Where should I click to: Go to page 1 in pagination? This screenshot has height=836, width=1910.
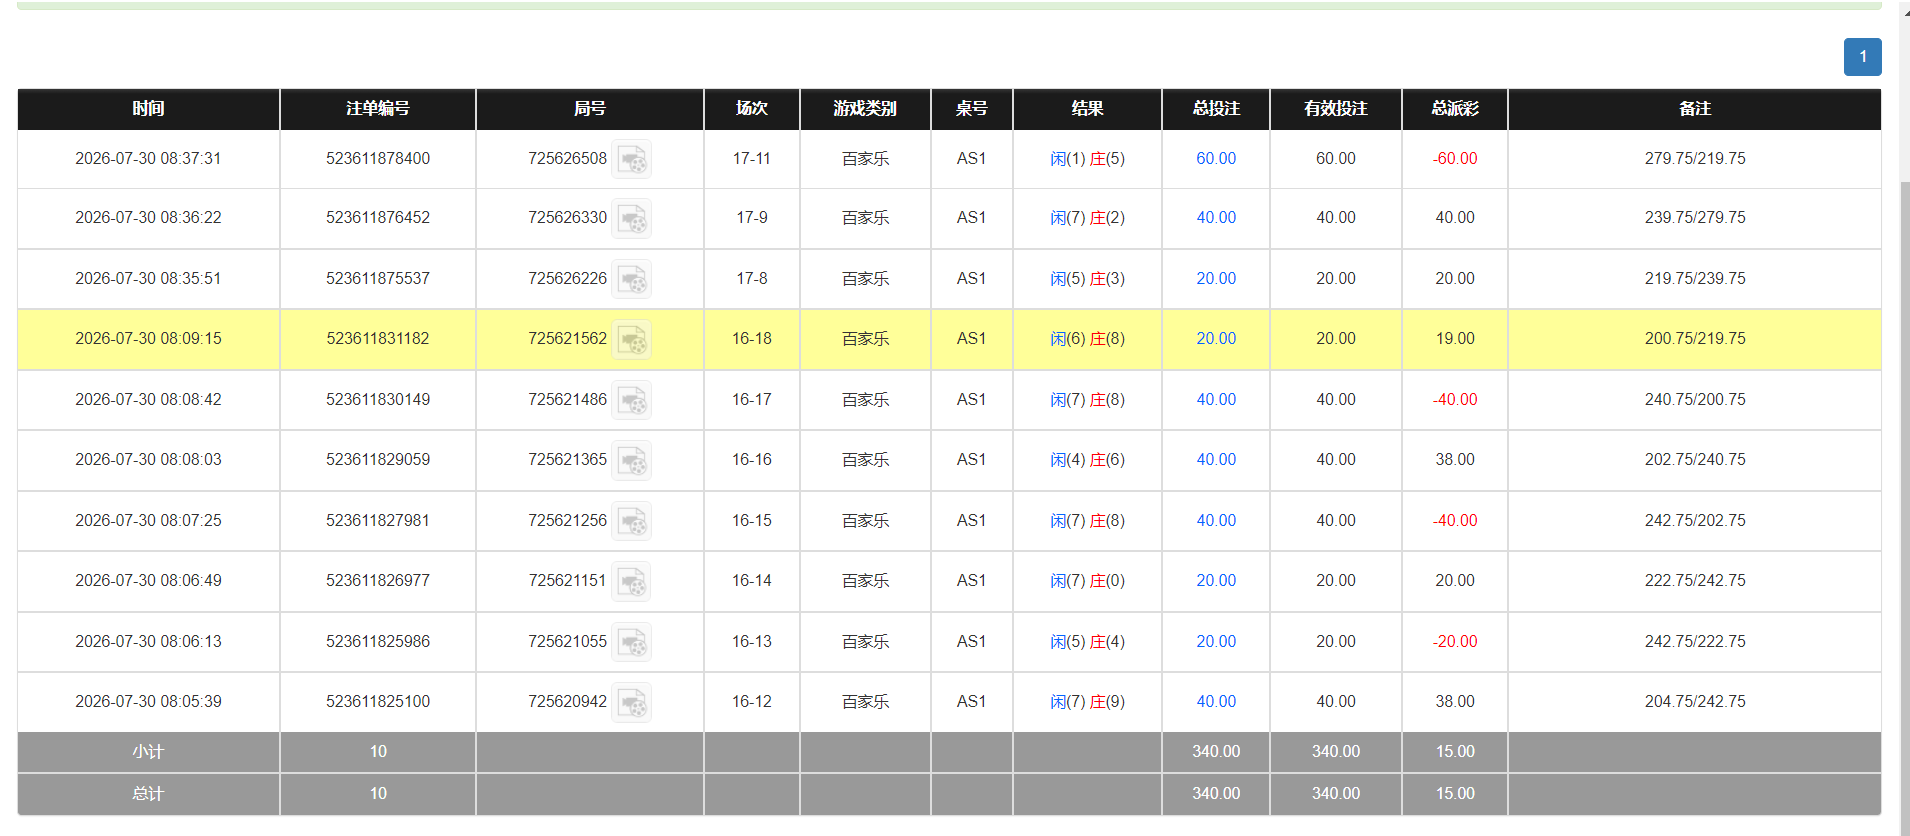point(1862,57)
